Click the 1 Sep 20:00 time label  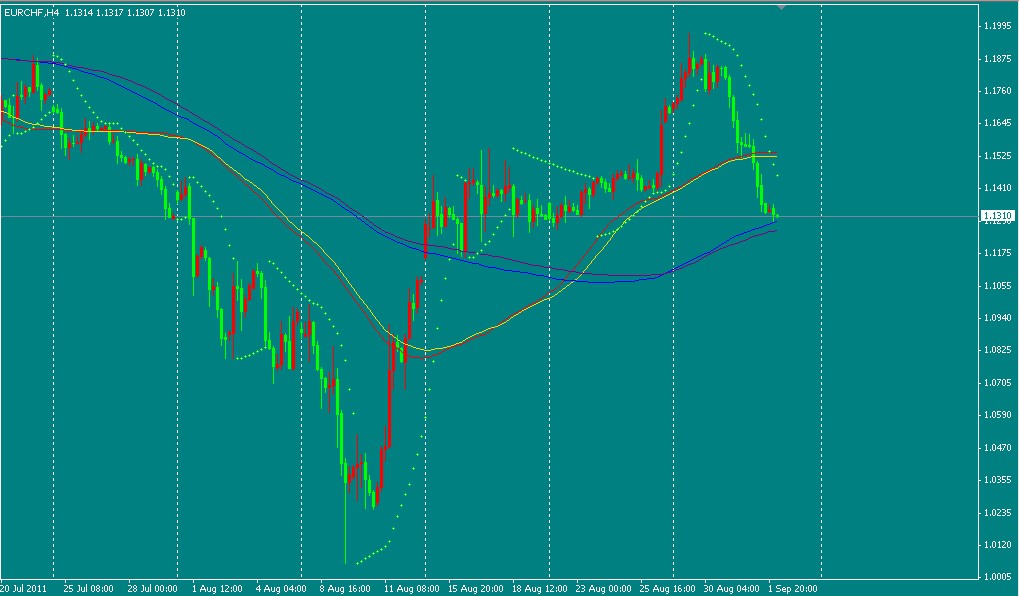[793, 589]
